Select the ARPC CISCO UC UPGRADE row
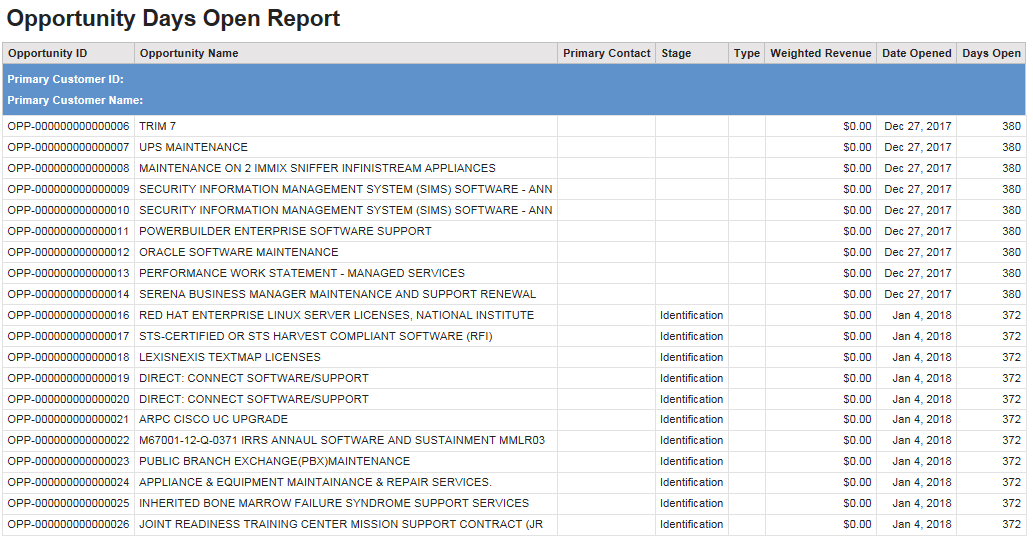 point(213,419)
